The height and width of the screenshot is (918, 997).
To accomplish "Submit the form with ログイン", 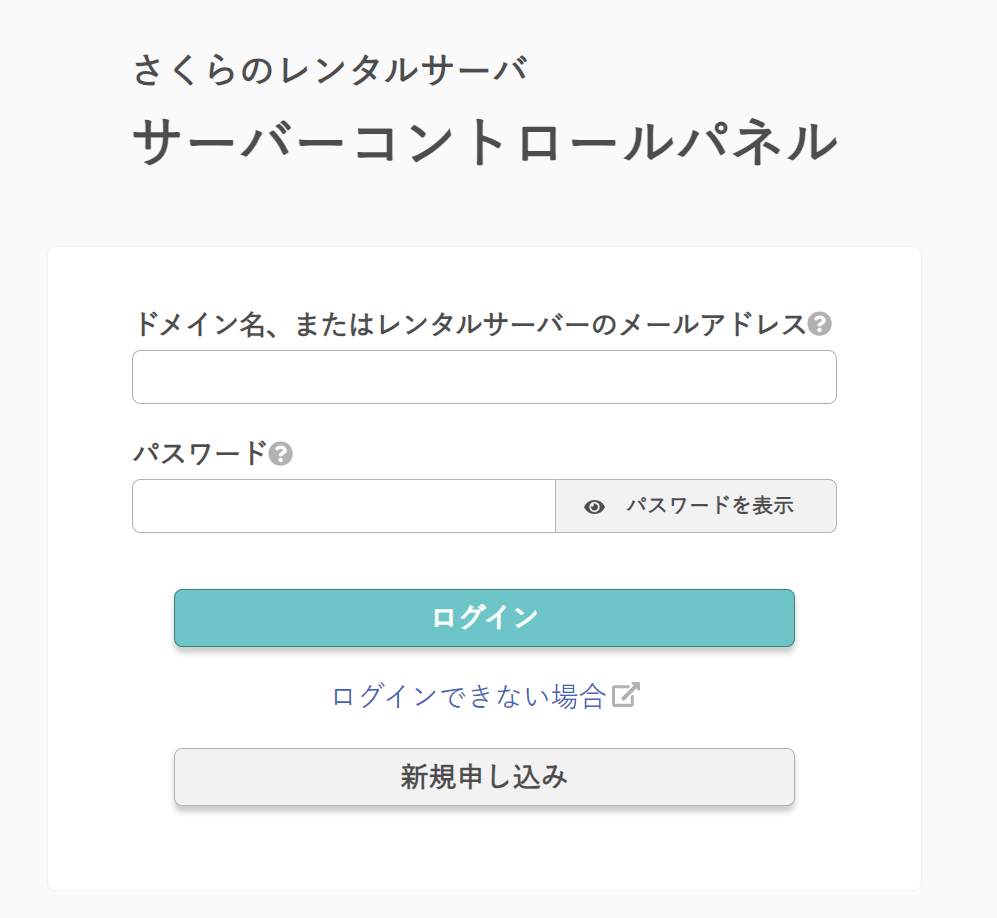I will pyautogui.click(x=484, y=618).
